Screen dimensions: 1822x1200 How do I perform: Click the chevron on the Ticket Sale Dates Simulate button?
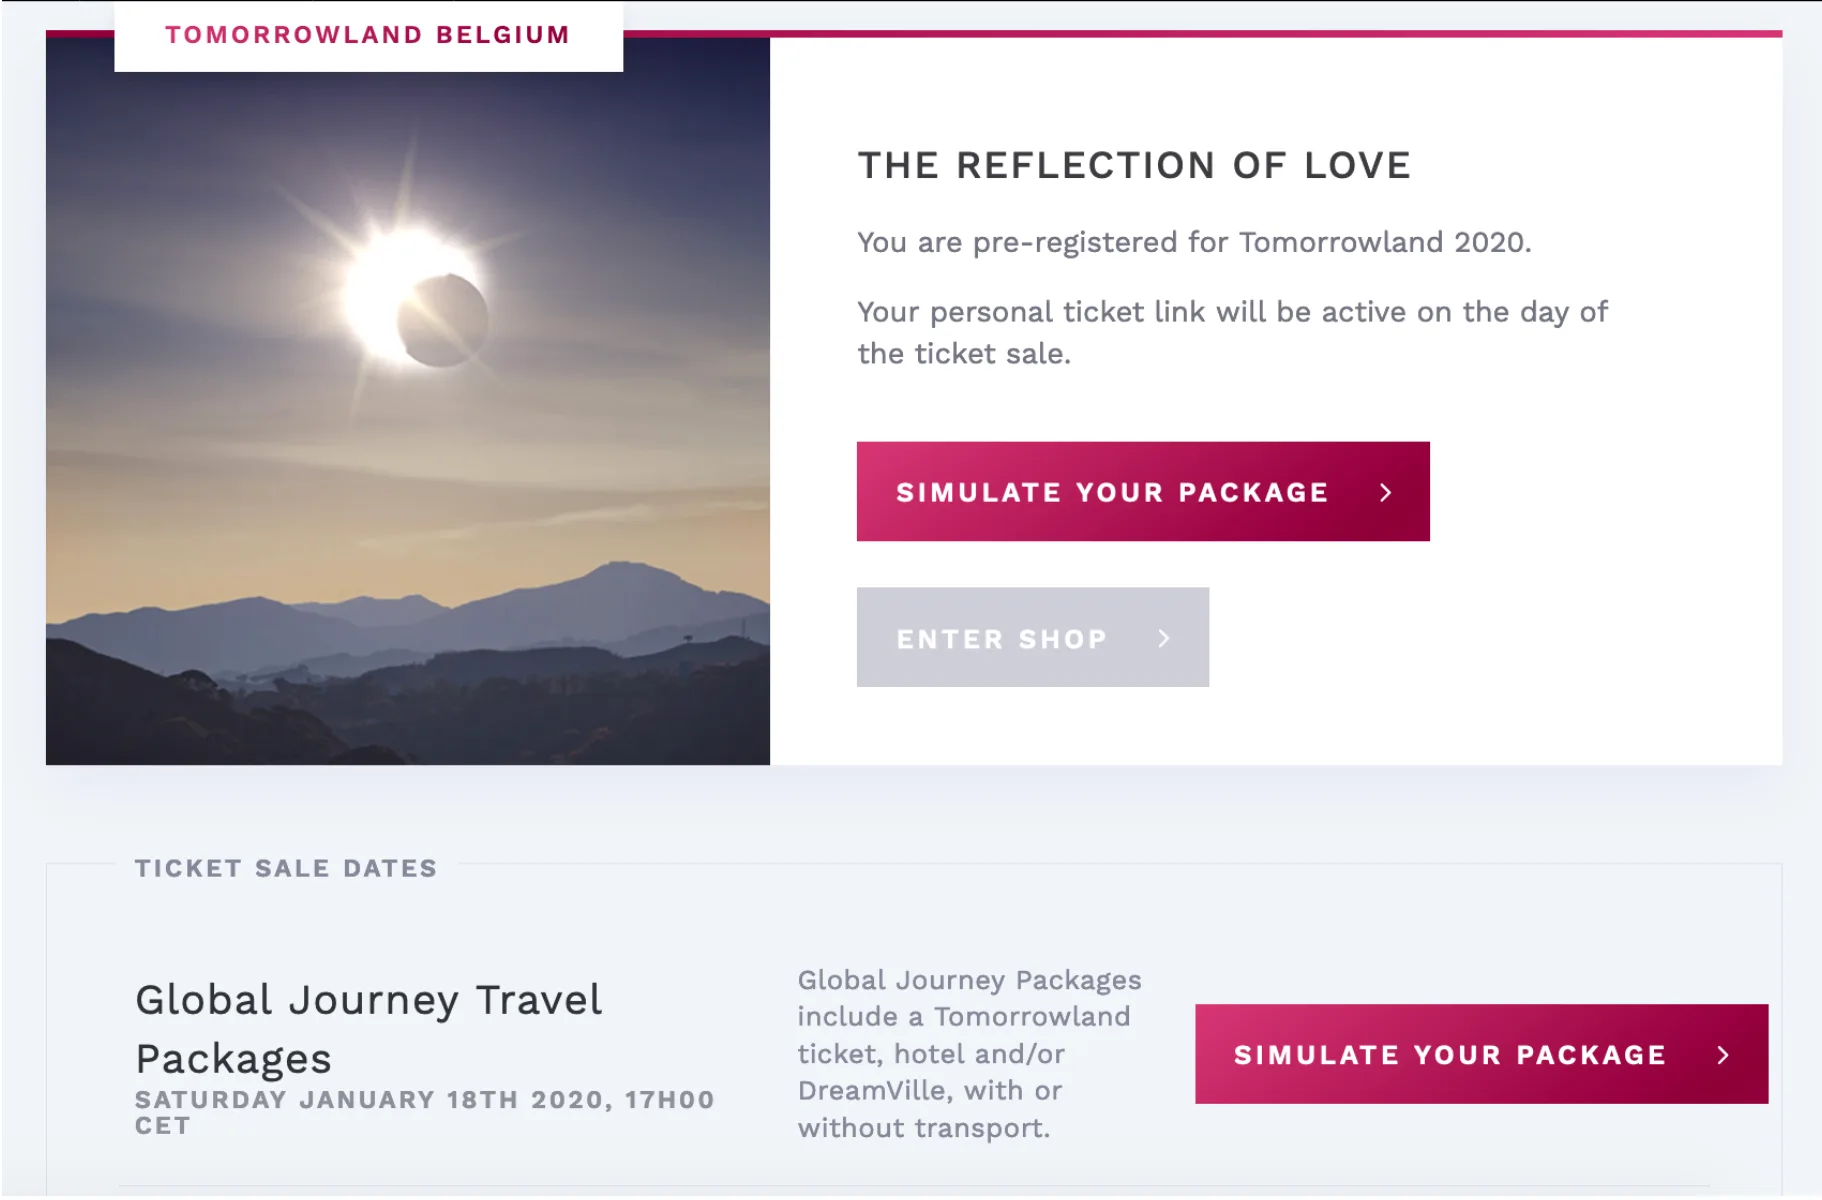pos(1723,1055)
